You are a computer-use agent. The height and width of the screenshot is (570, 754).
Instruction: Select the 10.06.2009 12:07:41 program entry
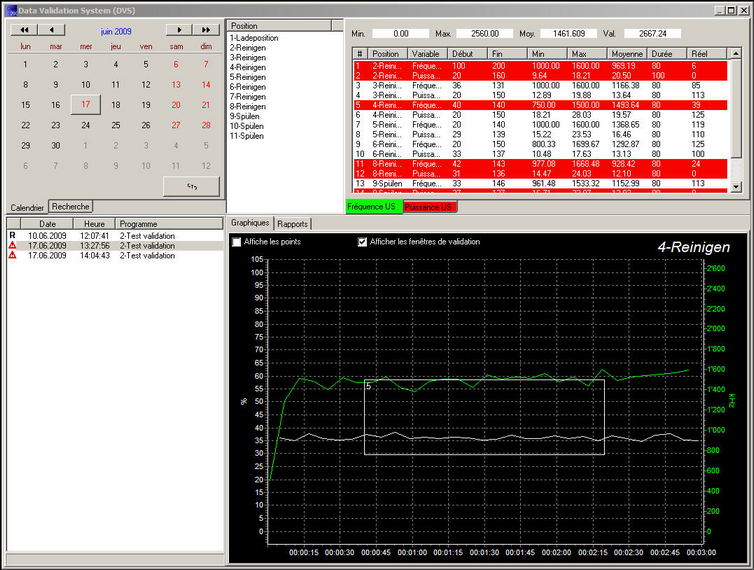coord(115,236)
